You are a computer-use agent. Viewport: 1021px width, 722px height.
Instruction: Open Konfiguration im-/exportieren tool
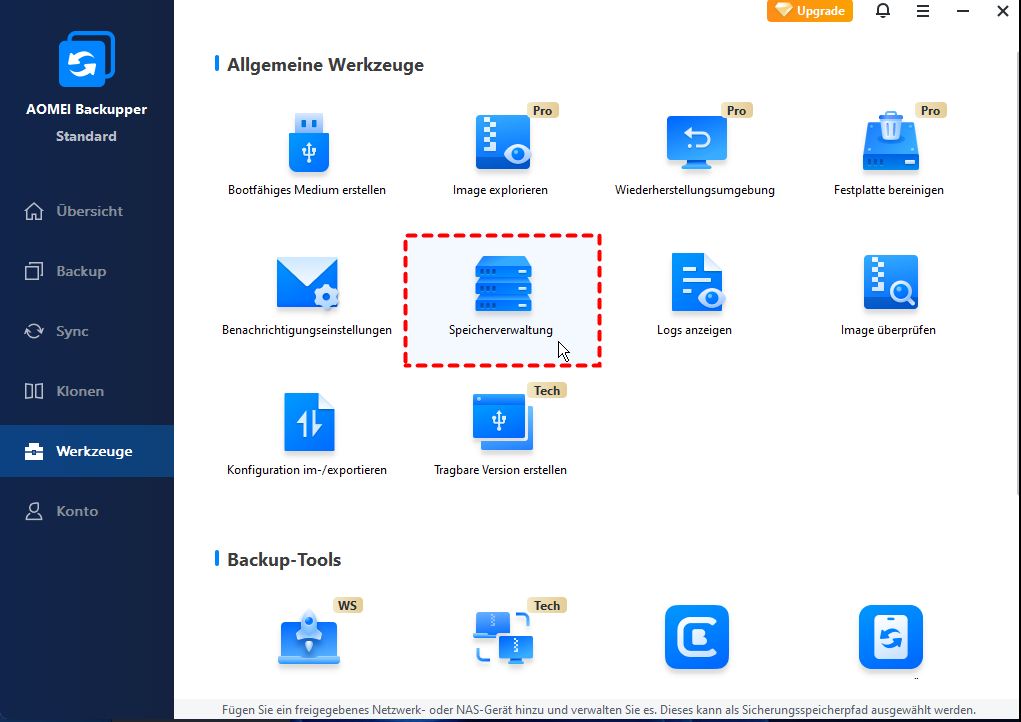[x=309, y=423]
